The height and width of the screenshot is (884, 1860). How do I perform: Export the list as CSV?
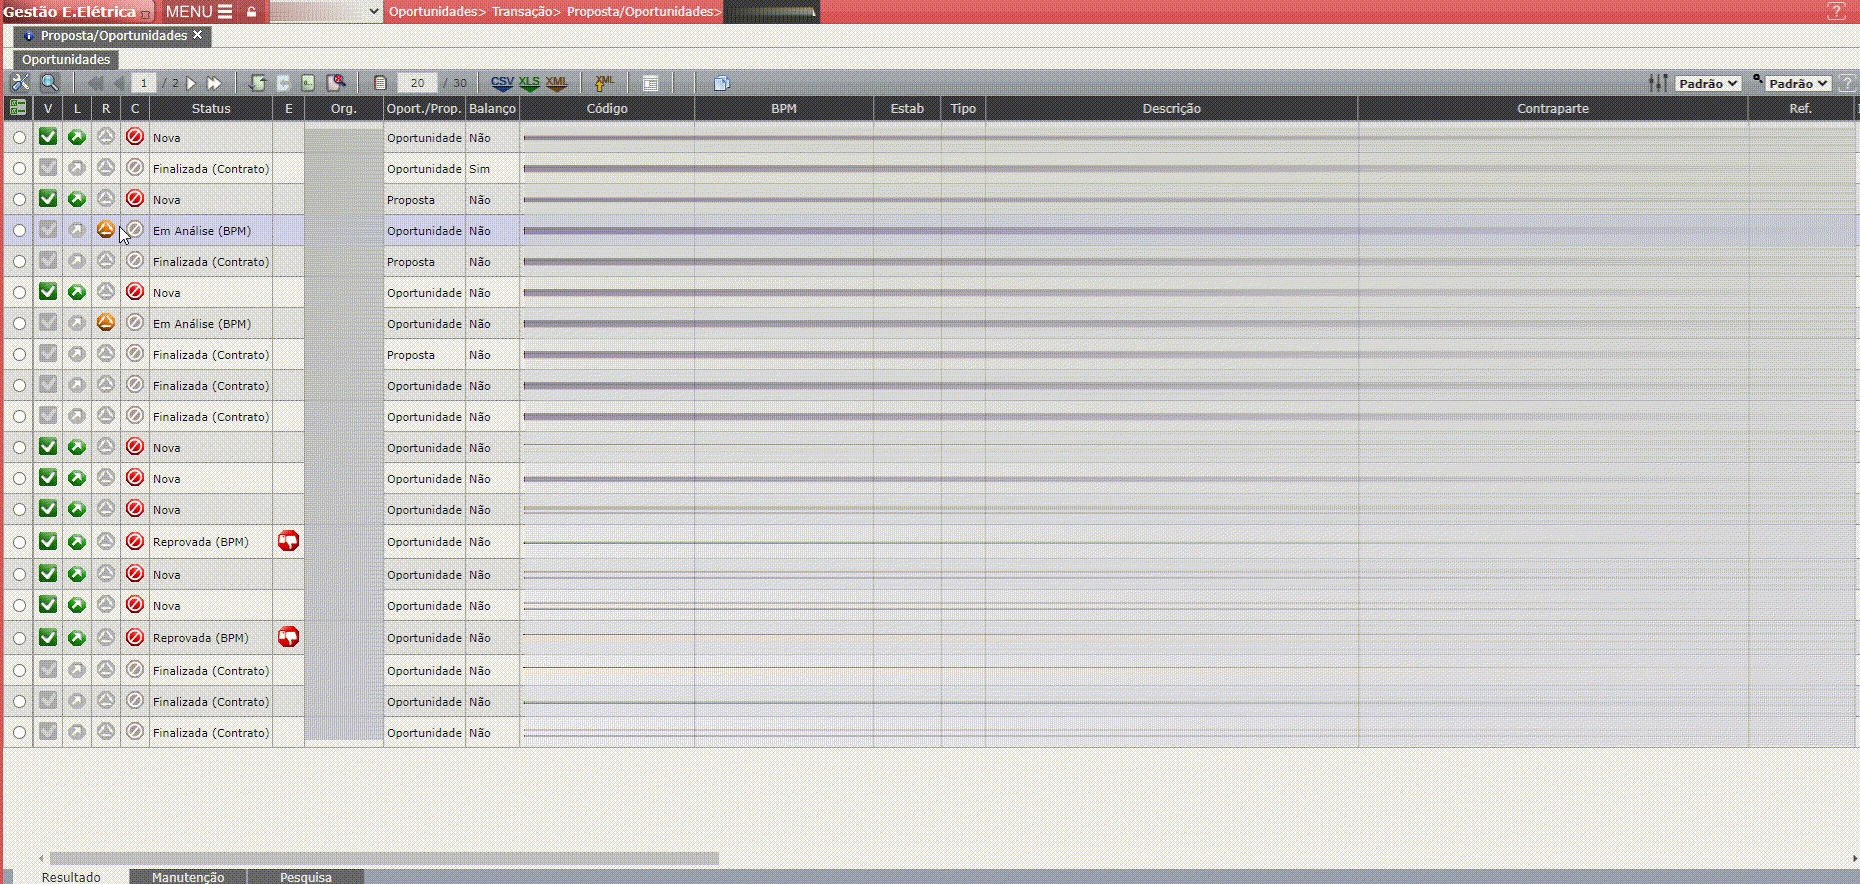(x=502, y=83)
